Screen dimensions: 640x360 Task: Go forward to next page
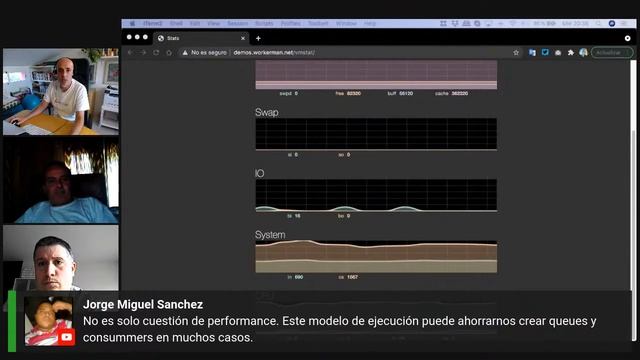pos(143,52)
